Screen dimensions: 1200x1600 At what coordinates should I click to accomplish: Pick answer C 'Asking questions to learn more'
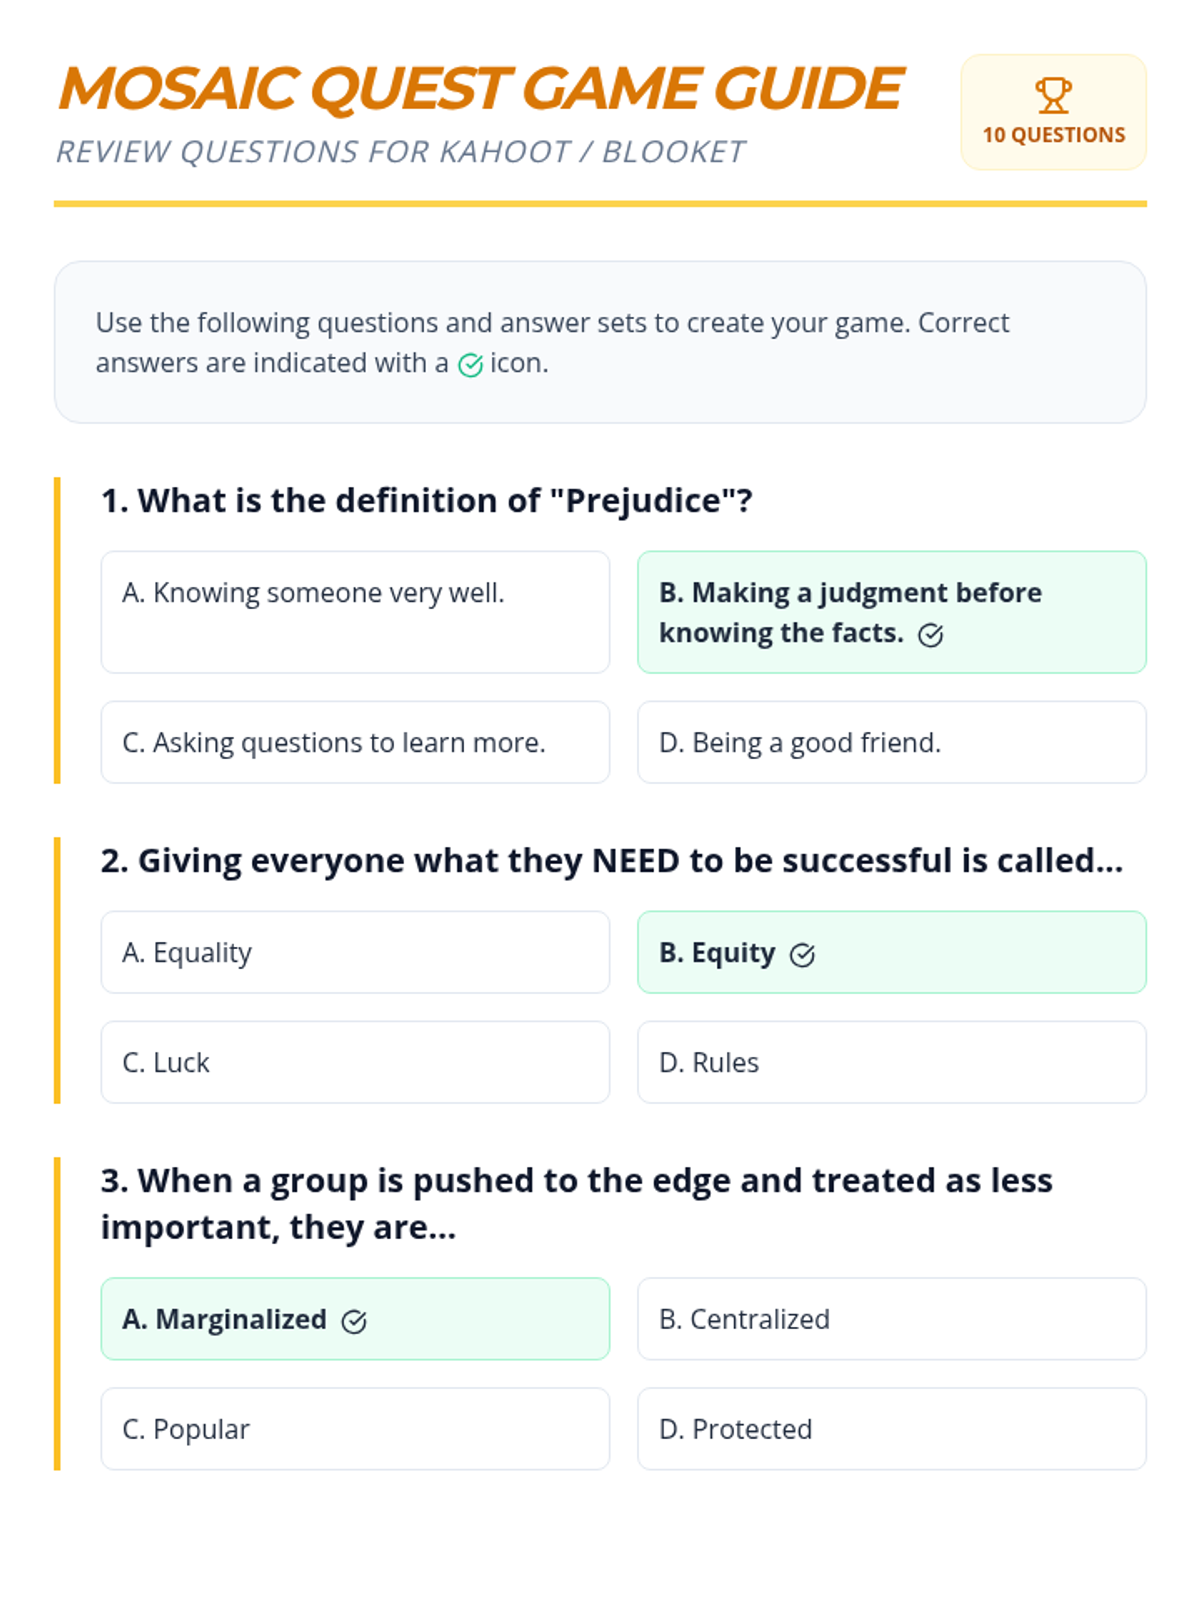pos(355,742)
